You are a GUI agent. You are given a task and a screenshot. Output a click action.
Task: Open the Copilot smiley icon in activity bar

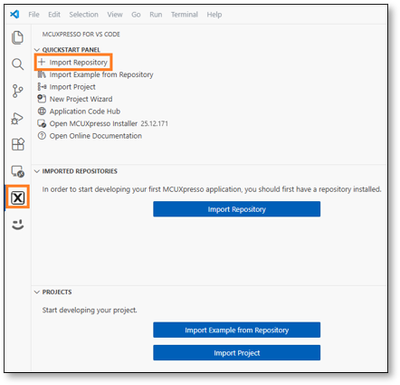pyautogui.click(x=18, y=225)
